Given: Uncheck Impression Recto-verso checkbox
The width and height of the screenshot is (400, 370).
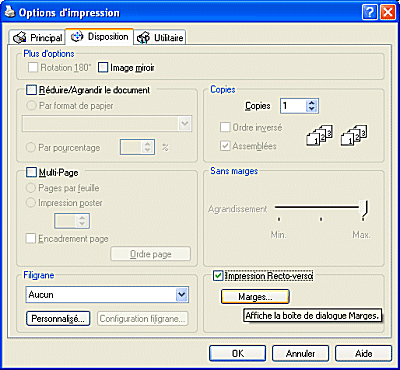Looking at the screenshot, I should pos(218,276).
